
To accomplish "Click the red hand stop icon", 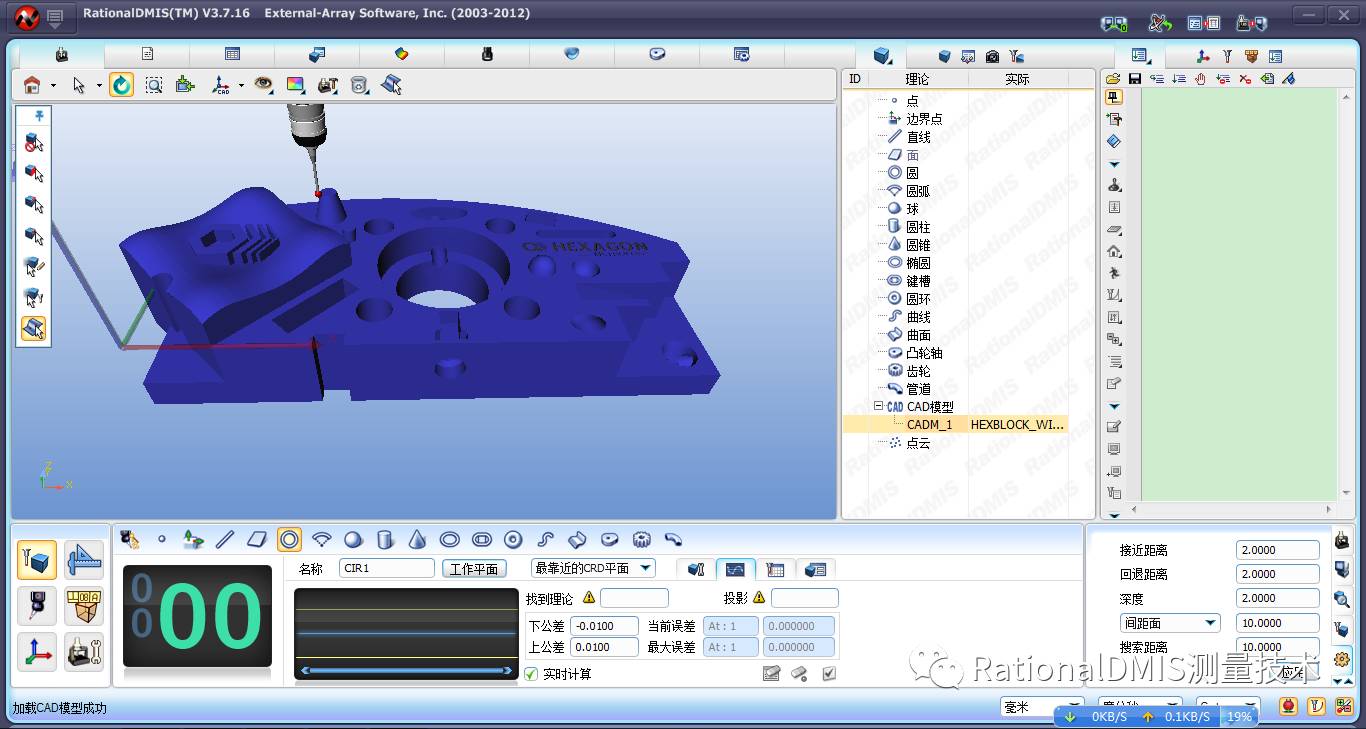I will tap(1200, 79).
